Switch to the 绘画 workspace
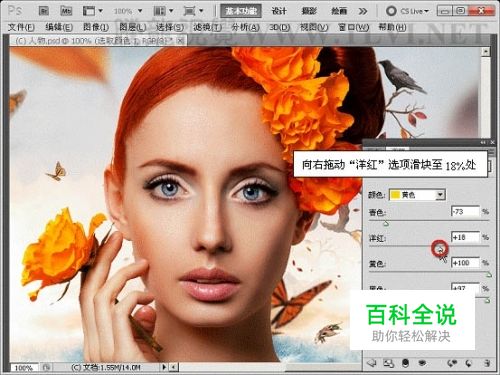 (x=339, y=11)
